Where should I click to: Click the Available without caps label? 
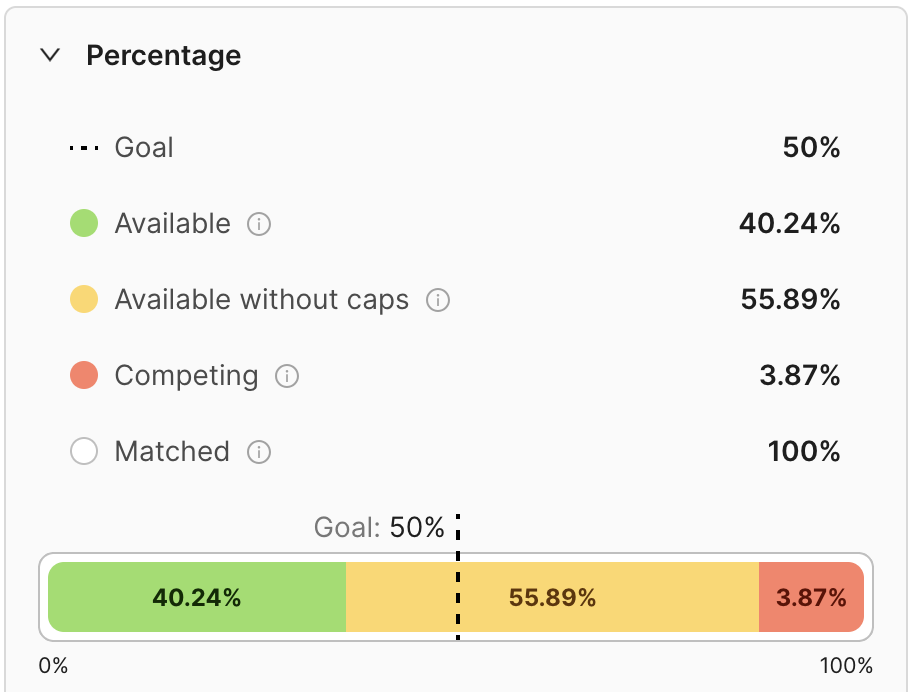click(262, 300)
